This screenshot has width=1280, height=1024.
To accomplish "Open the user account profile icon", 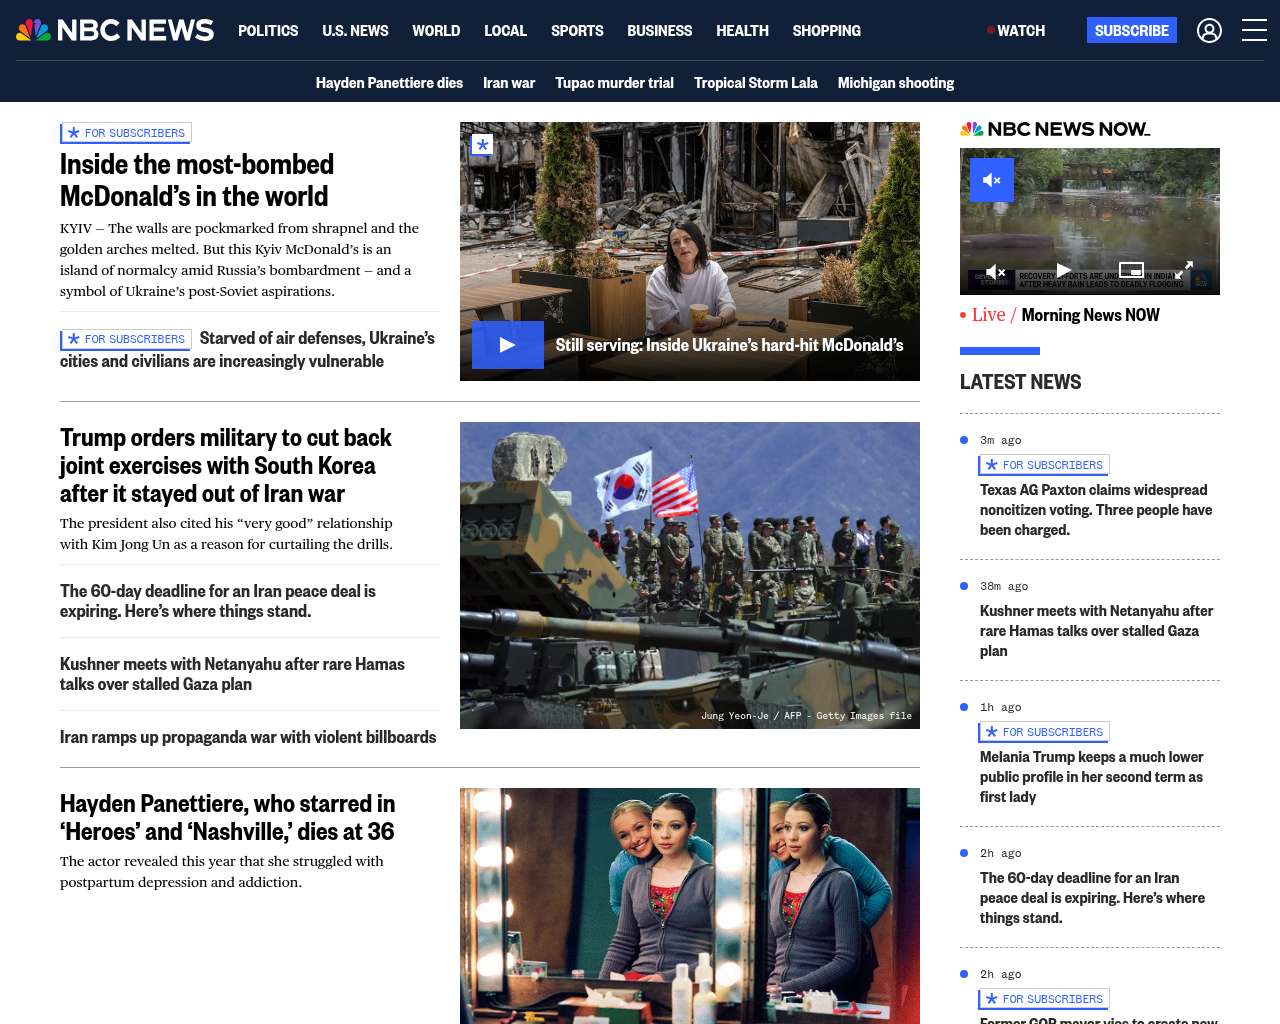I will click(1209, 31).
